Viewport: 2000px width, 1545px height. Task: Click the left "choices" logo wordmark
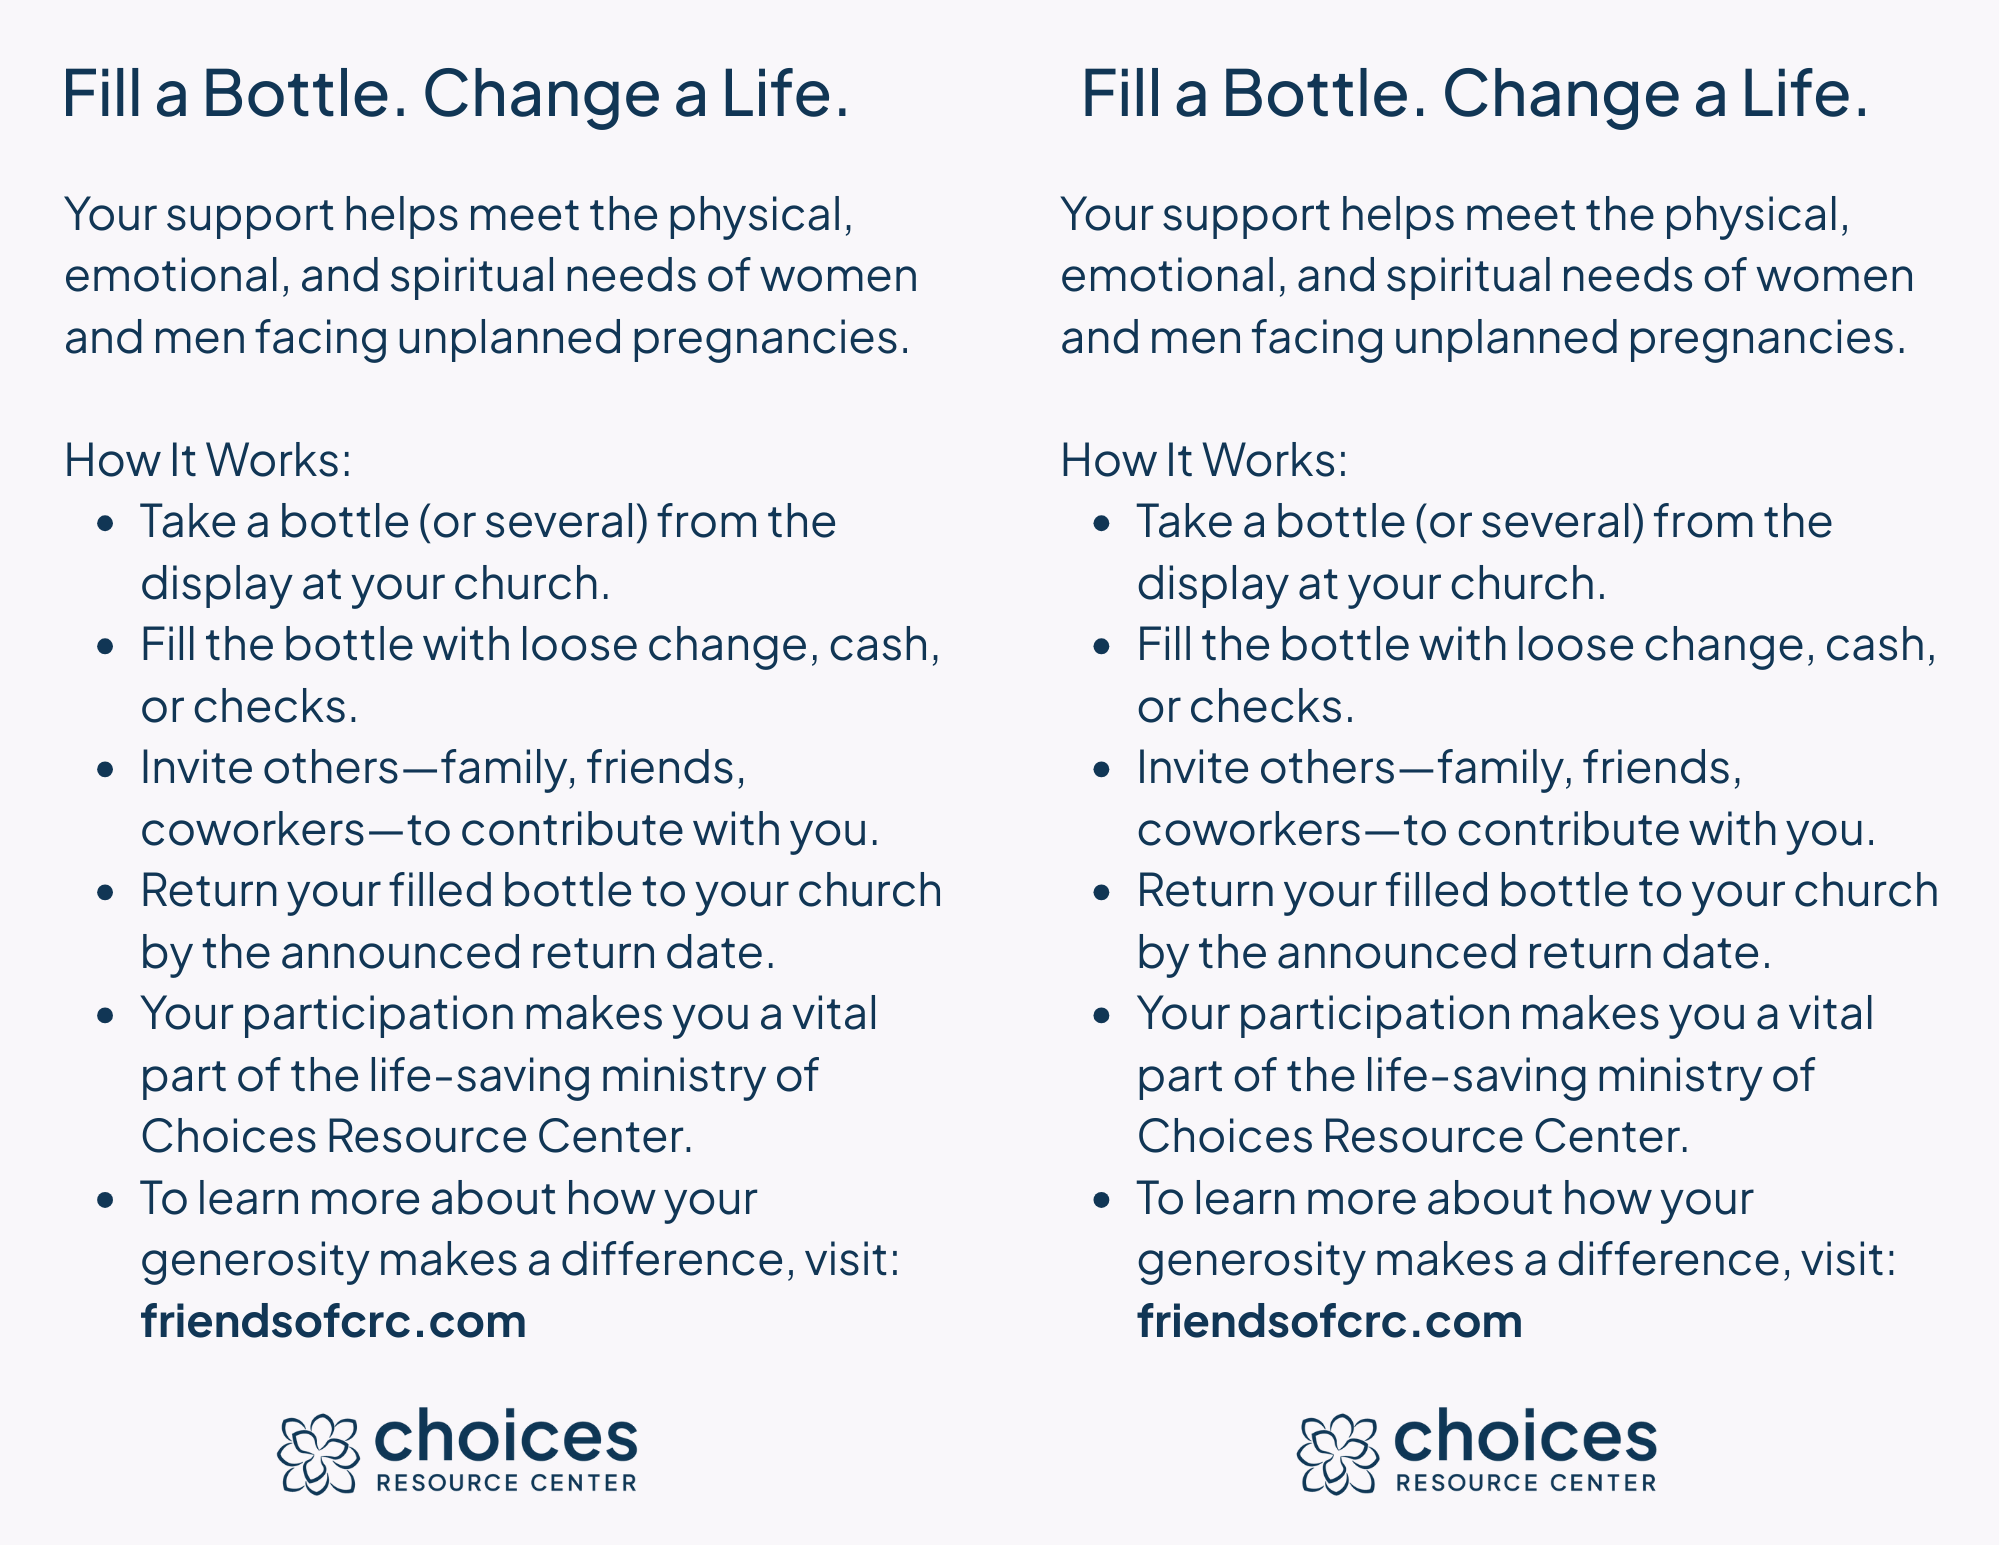pos(505,1438)
